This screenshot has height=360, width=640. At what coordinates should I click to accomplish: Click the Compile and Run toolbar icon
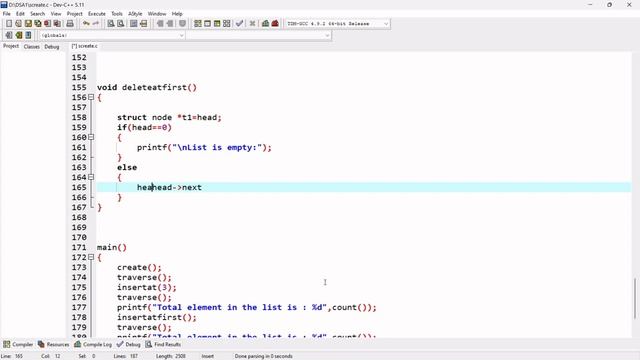217,24
